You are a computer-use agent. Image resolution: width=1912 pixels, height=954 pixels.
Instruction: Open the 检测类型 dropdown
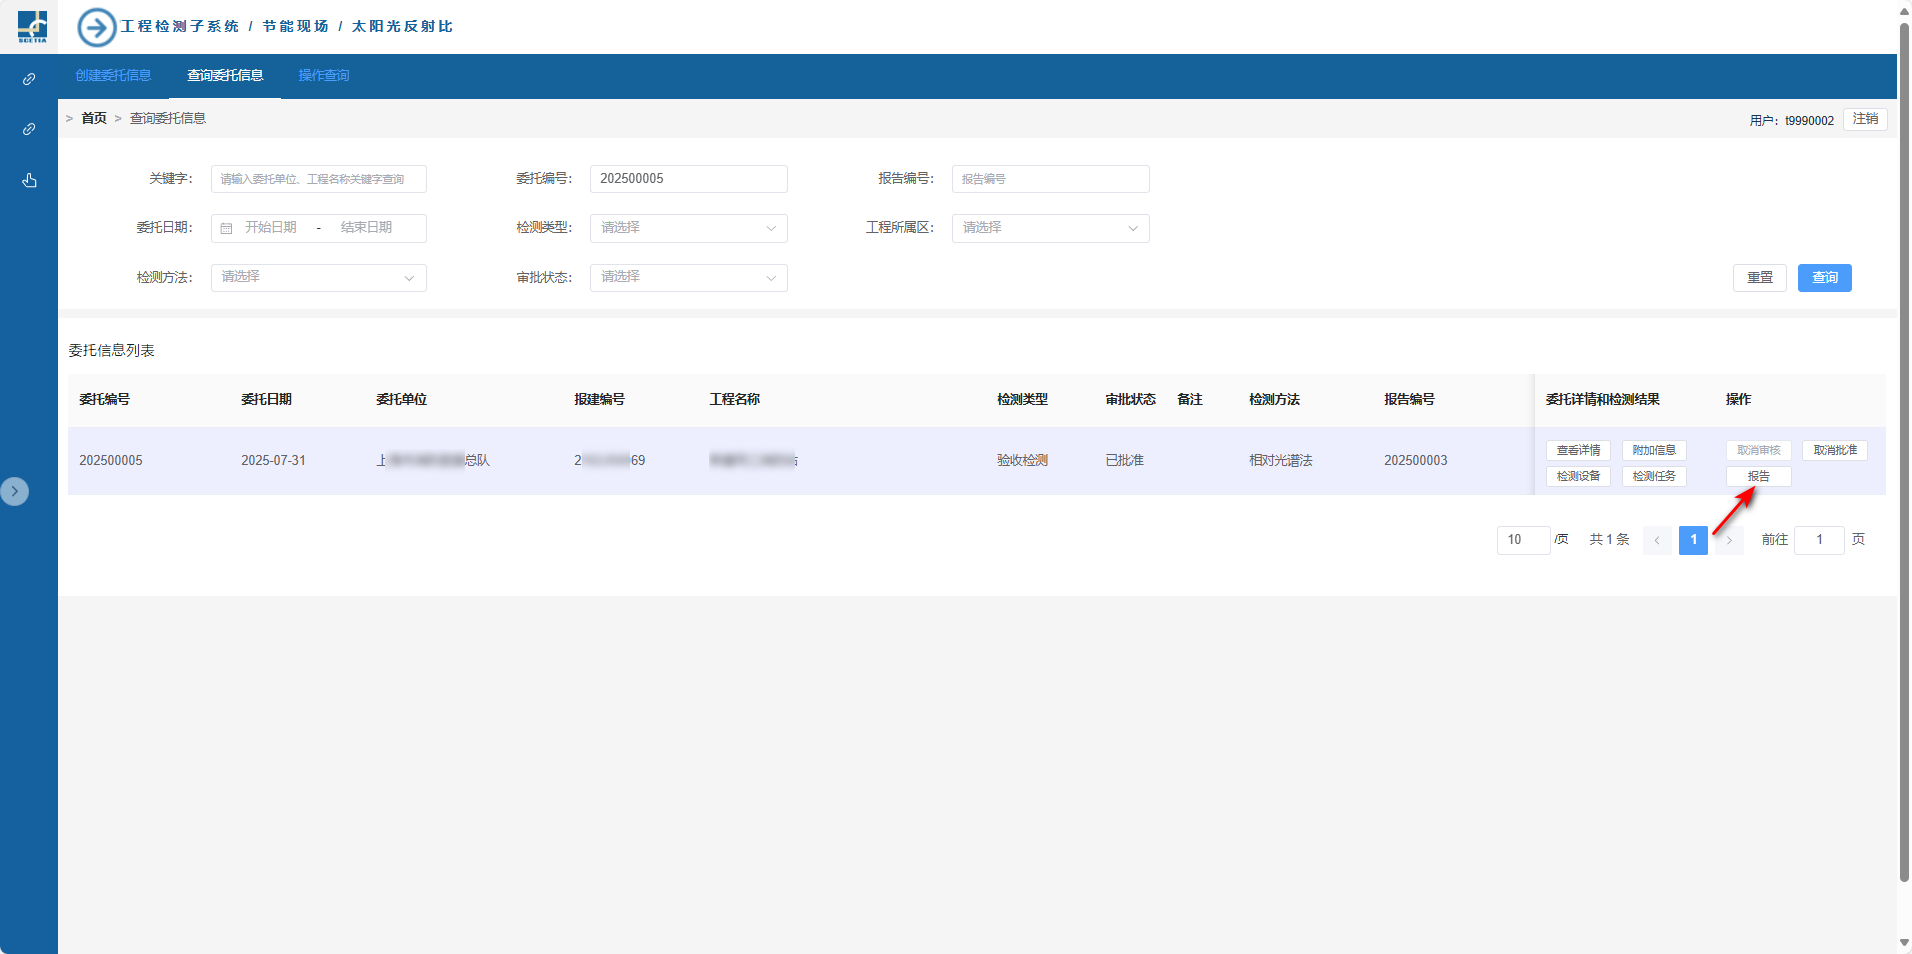click(x=688, y=228)
